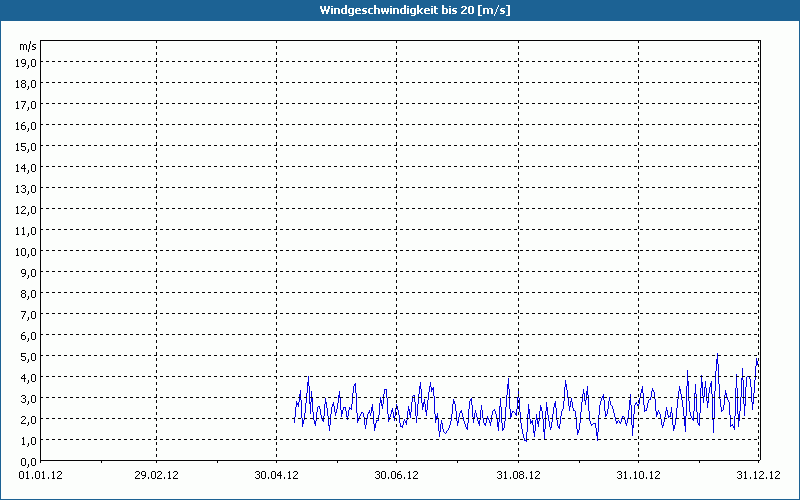Select the 30.04.12 date label
800x500 pixels.
[276, 475]
